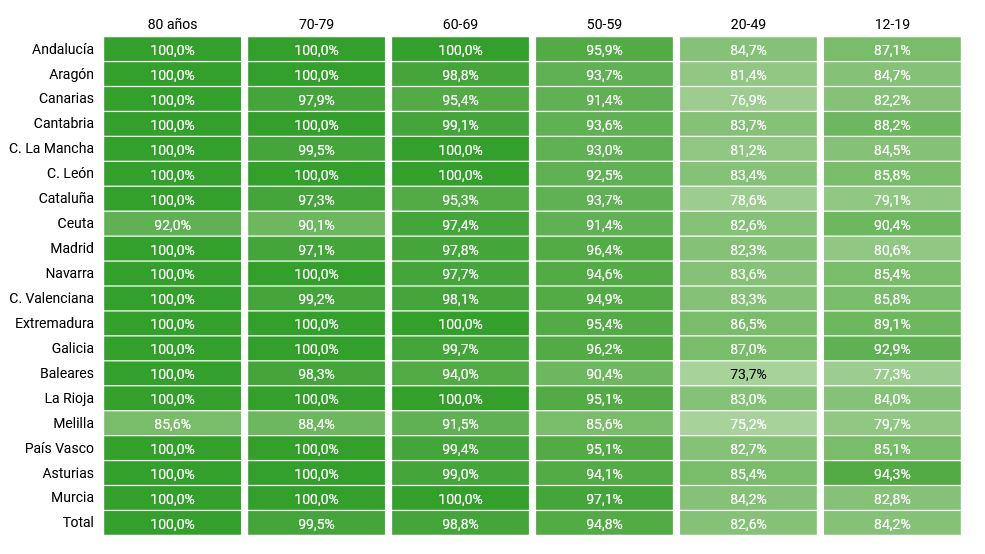985x554 pixels.
Task: Click the Madrid 70-79 cell showing 97,1%
Action: tap(316, 249)
